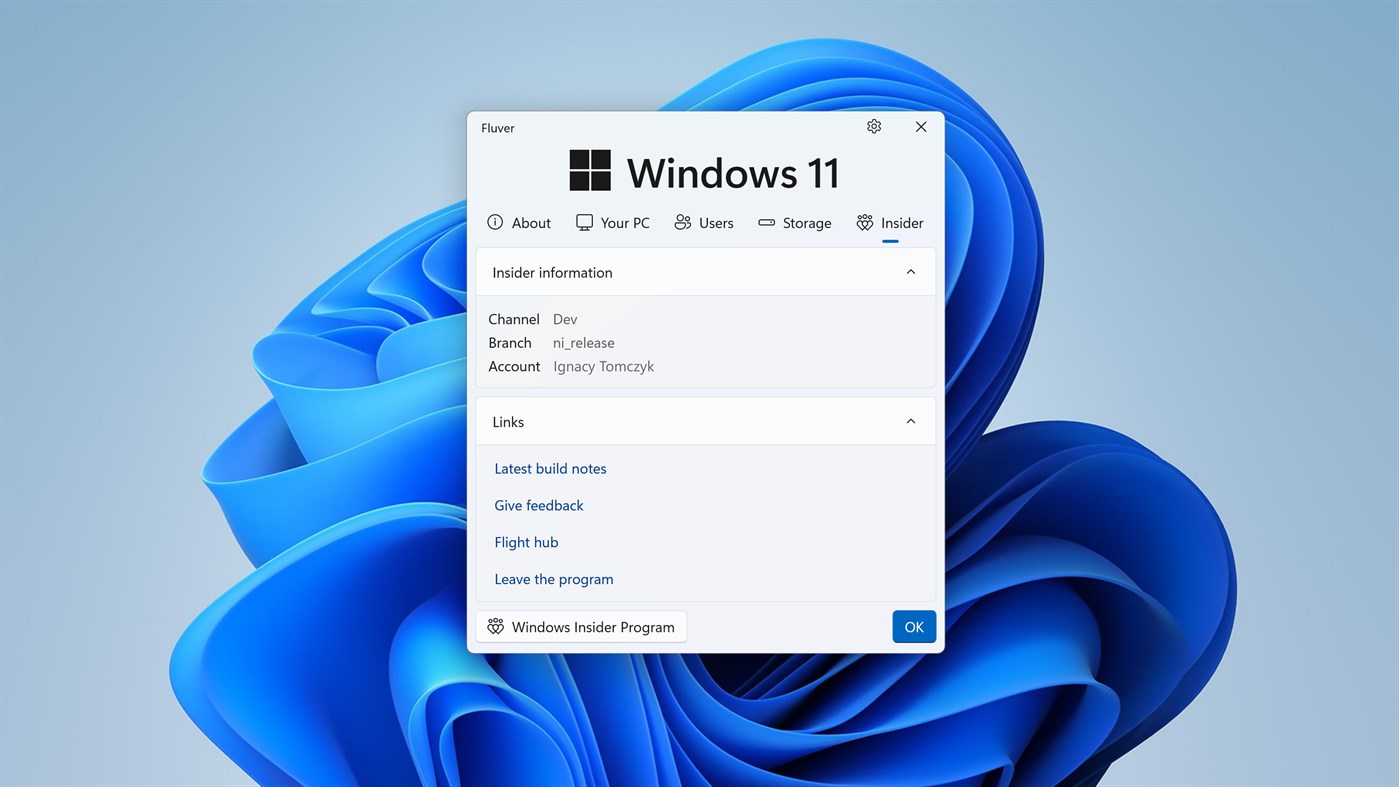This screenshot has width=1399, height=787.
Task: Click the Account label
Action: (x=514, y=367)
